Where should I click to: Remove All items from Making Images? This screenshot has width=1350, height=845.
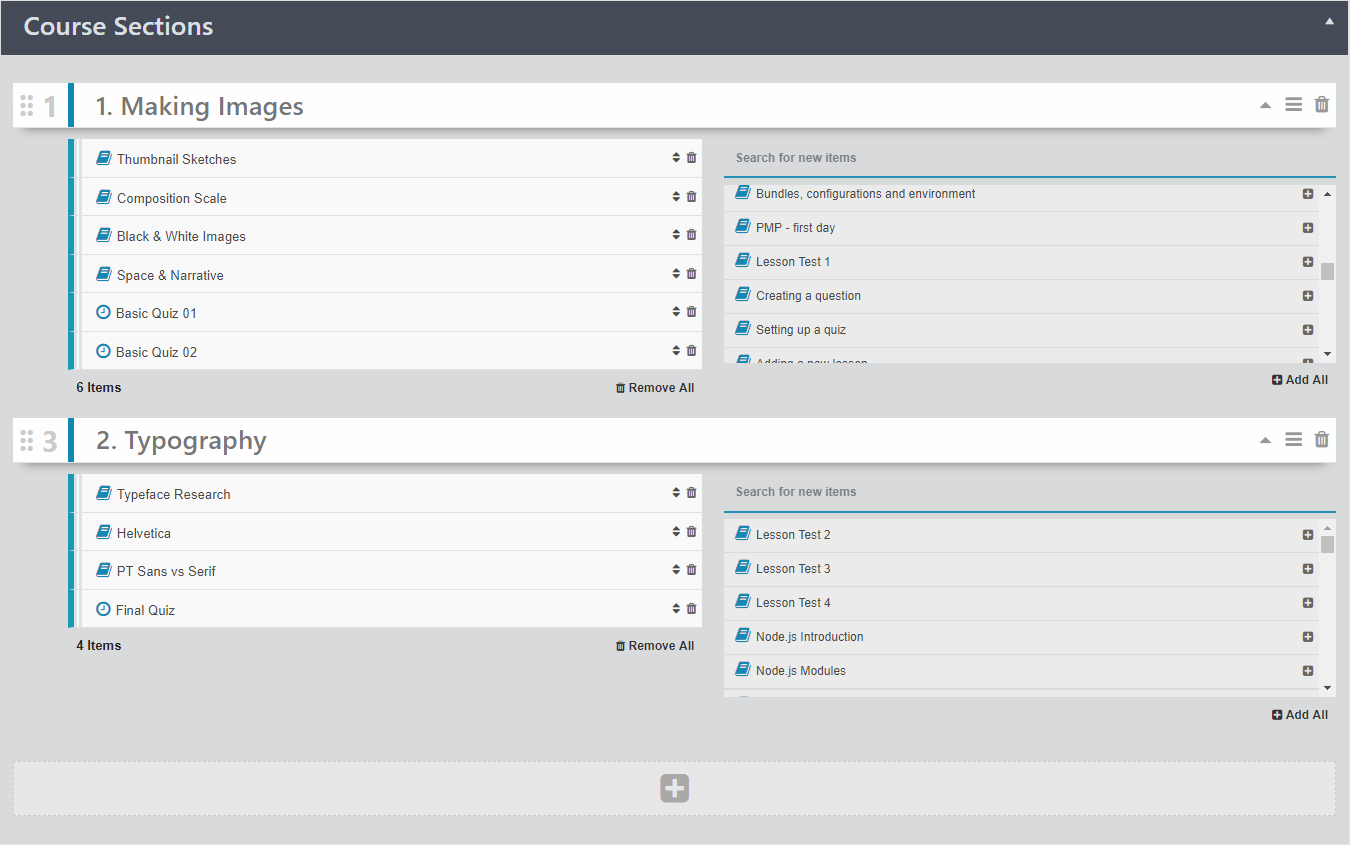coord(654,388)
